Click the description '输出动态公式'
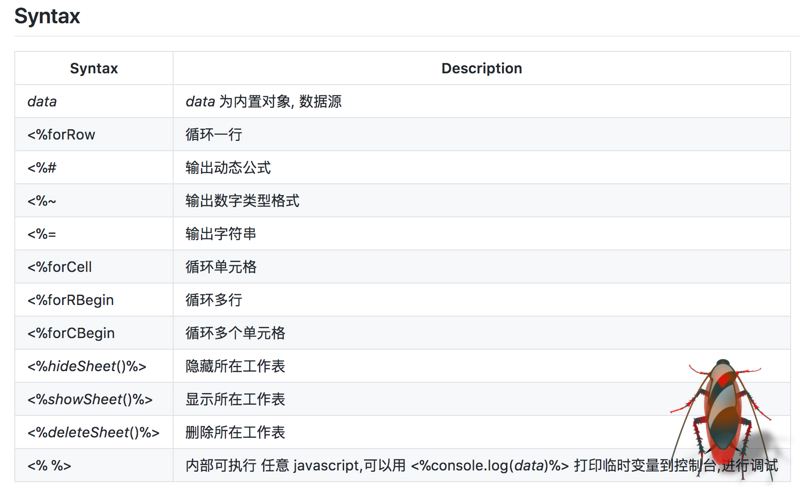 228,167
